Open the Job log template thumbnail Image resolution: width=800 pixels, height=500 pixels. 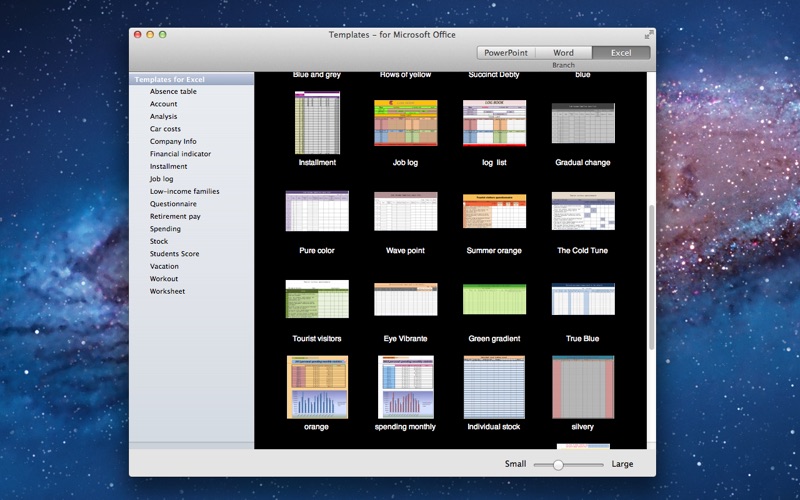tap(406, 123)
